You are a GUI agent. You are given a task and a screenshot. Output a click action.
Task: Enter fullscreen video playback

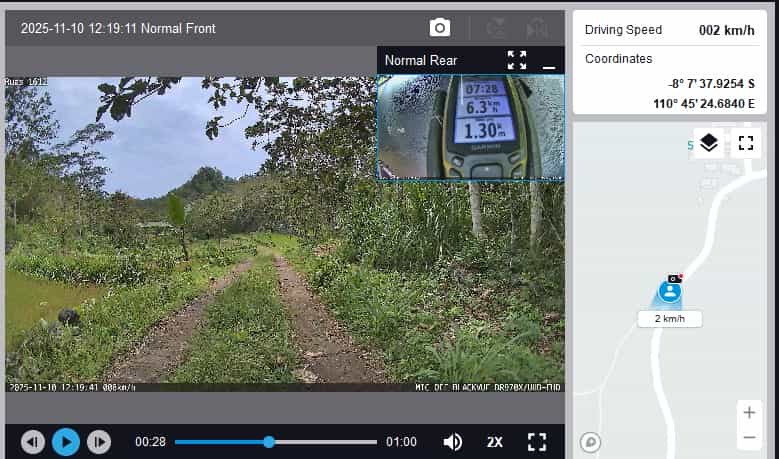click(537, 442)
